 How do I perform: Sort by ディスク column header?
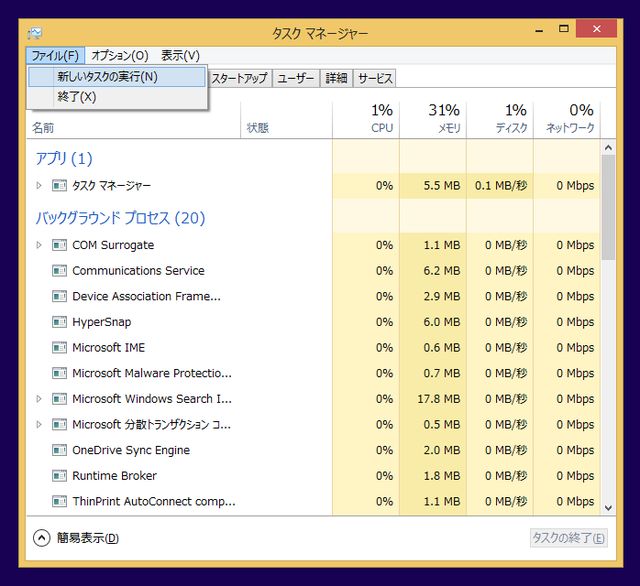500,120
